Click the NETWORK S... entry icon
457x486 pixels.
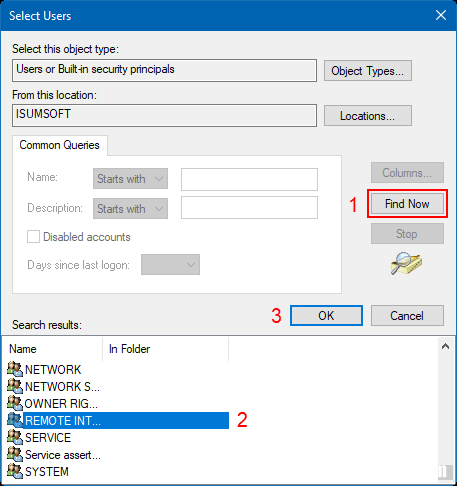(x=15, y=386)
